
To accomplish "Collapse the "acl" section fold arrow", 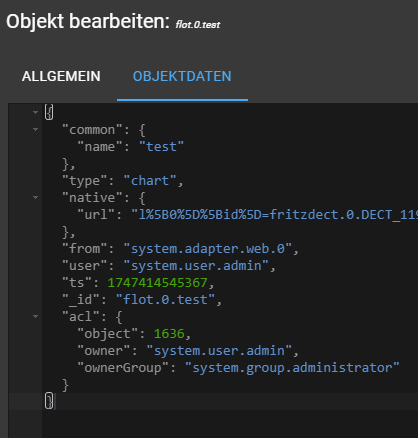I will point(35,316).
